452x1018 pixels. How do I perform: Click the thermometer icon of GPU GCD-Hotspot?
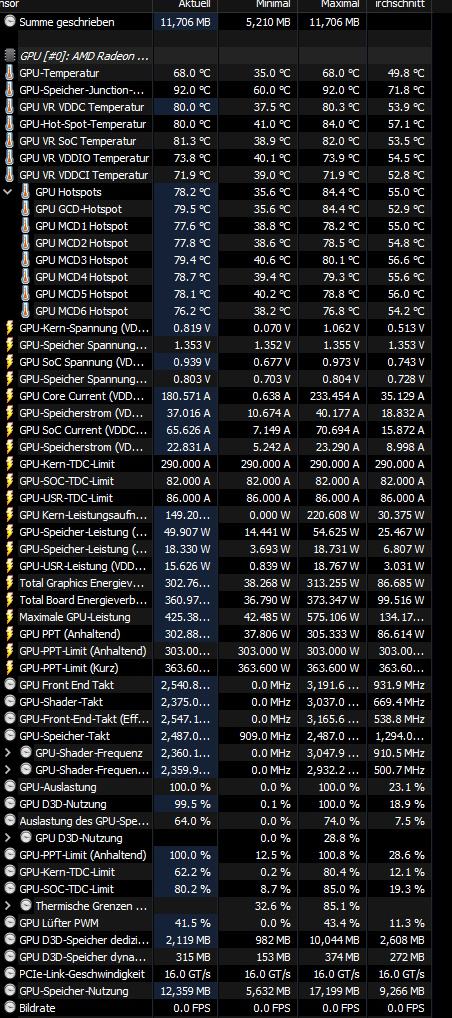(25, 209)
